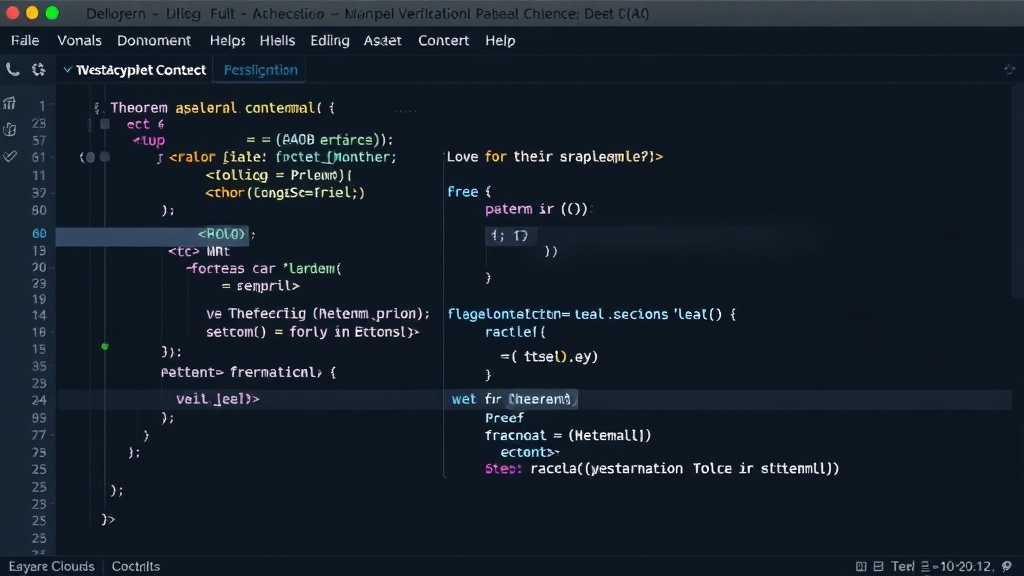
Task: Open the Vonals menu
Action: tap(79, 40)
